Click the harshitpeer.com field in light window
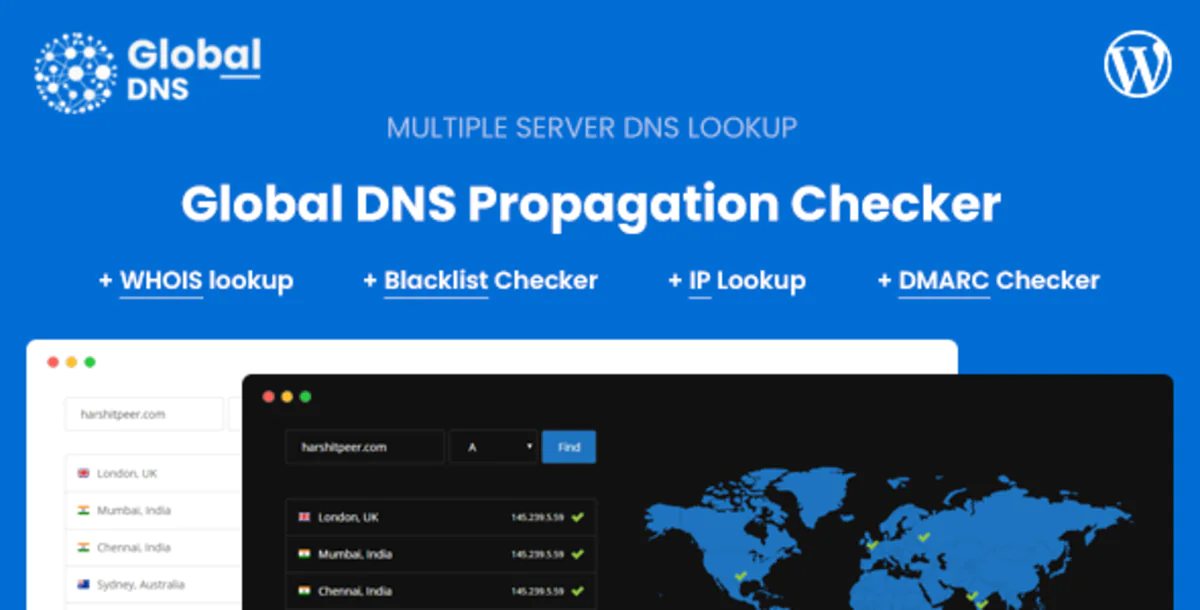This screenshot has width=1200, height=610. point(144,414)
